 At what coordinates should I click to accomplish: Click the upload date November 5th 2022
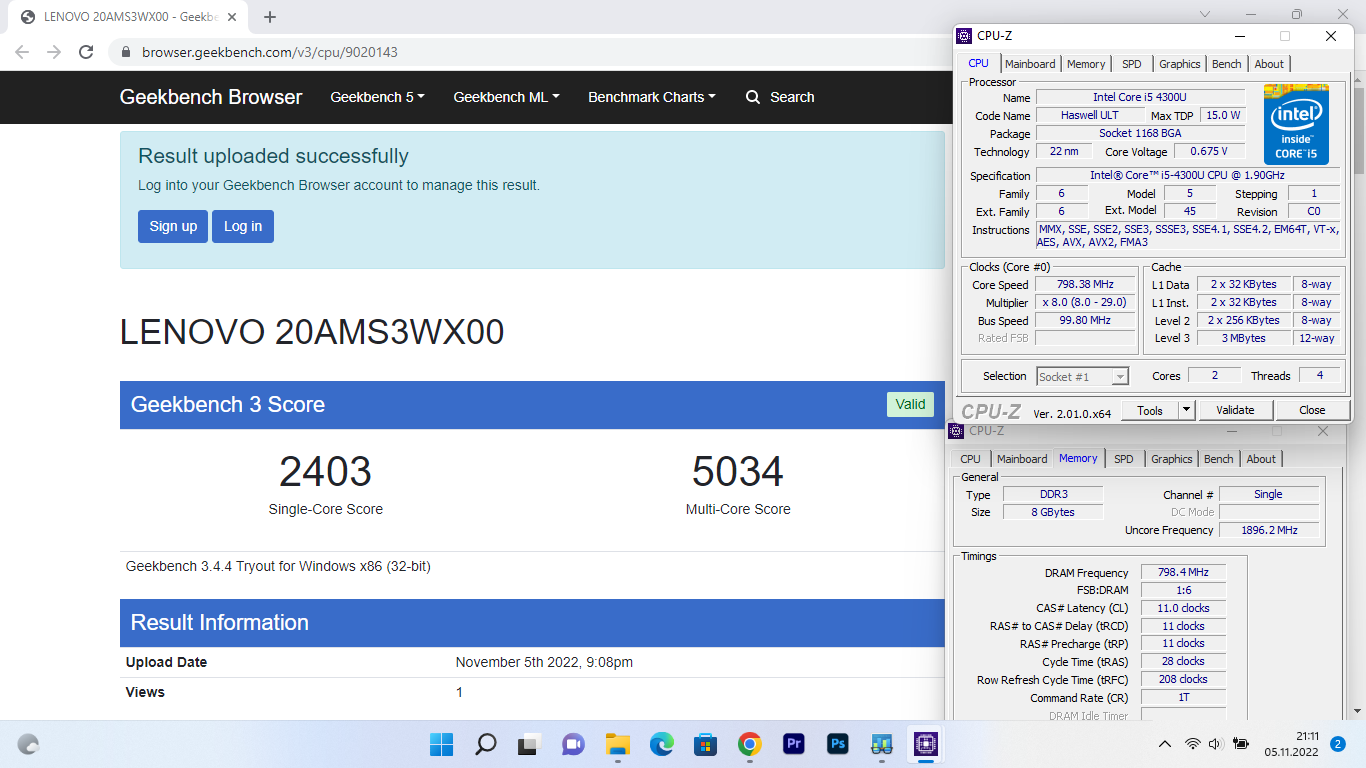coord(544,662)
